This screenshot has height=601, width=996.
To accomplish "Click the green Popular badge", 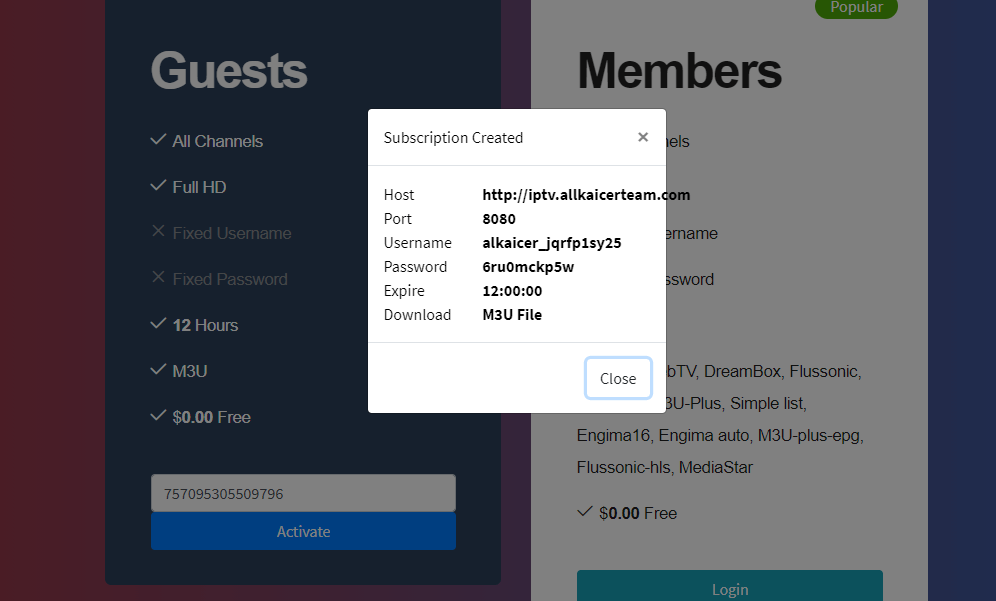I will 856,8.
